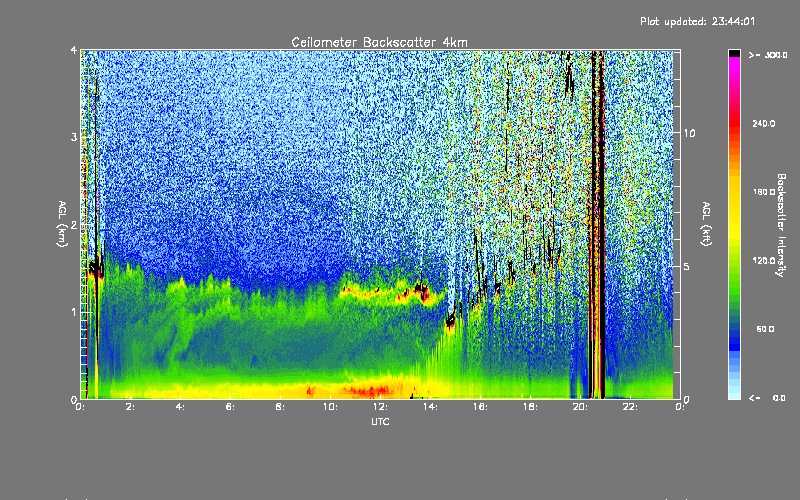The height and width of the screenshot is (500, 800).
Task: Pick the magenta band of the colorbar
Action: (734, 66)
